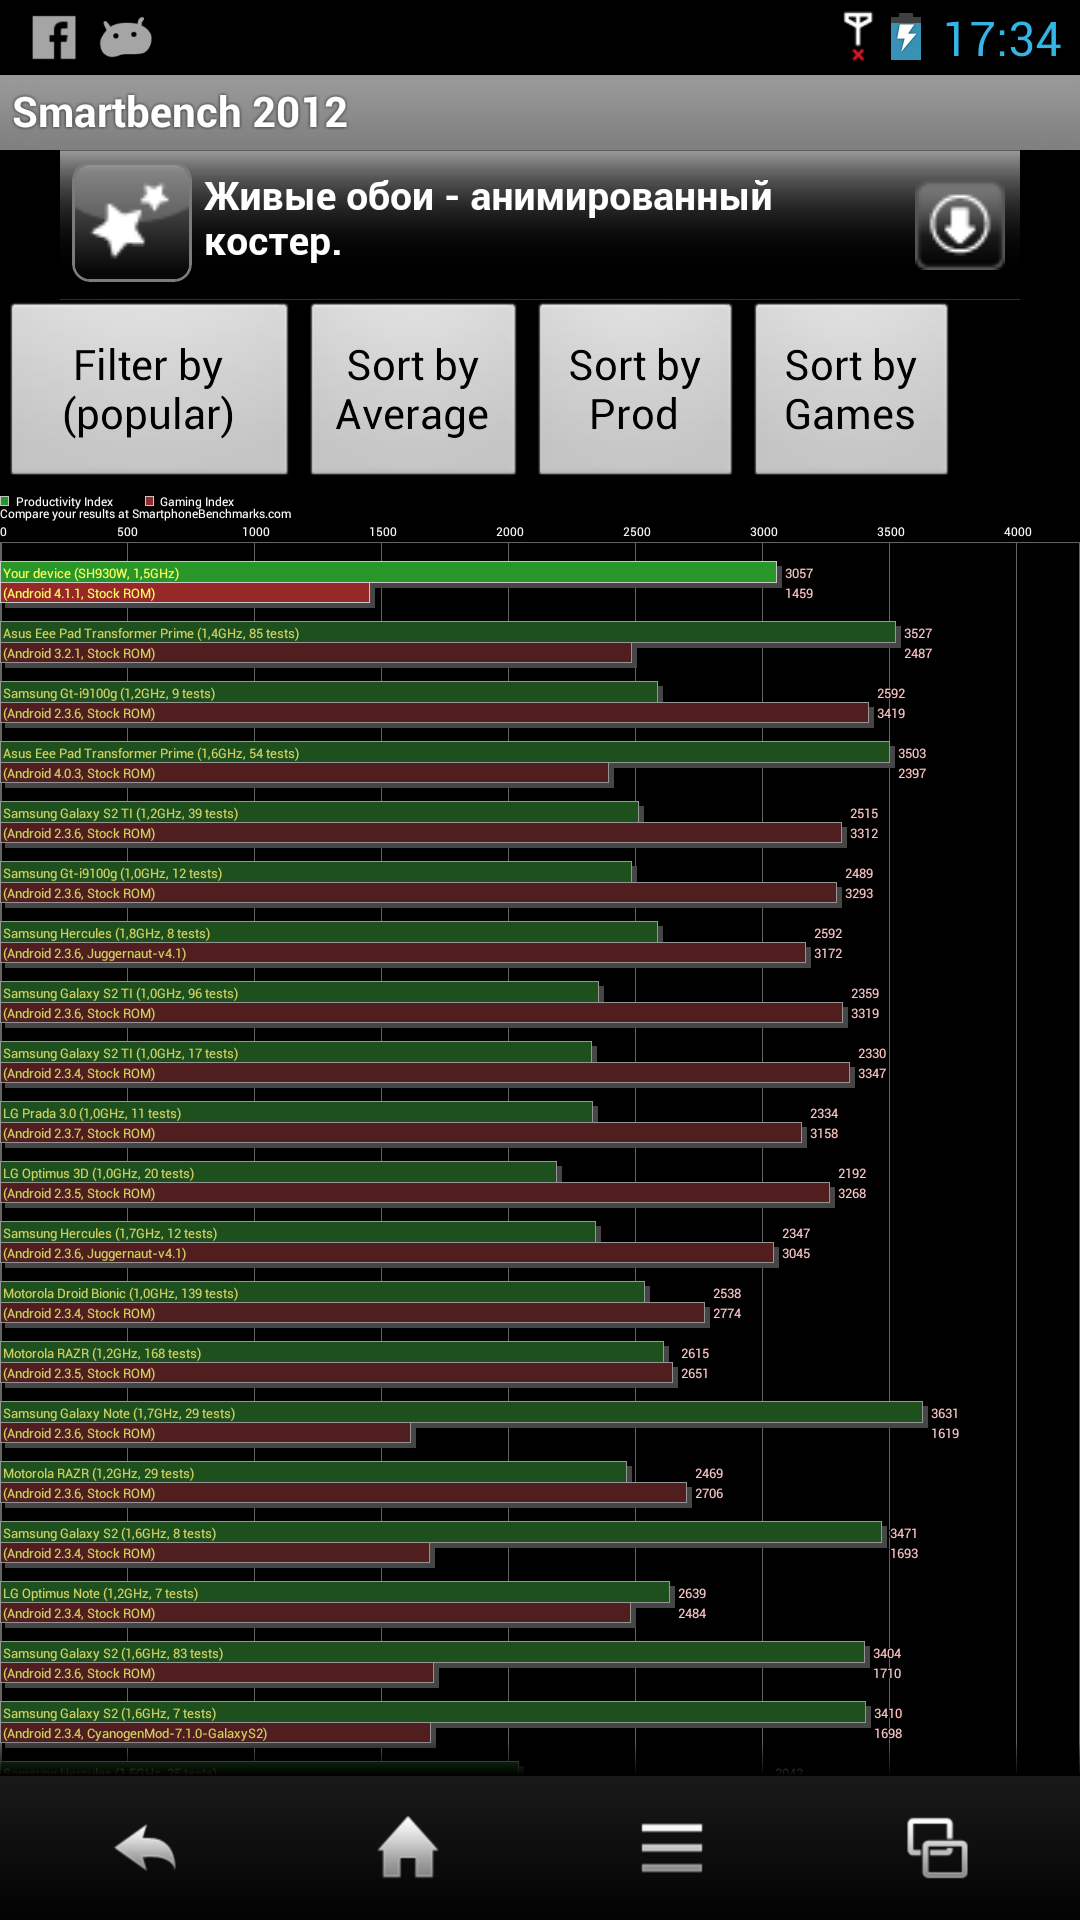1080x1920 pixels.
Task: Select Motorola RAZR (1,2GHz, 168 tests) row
Action: pyautogui.click(x=337, y=1363)
